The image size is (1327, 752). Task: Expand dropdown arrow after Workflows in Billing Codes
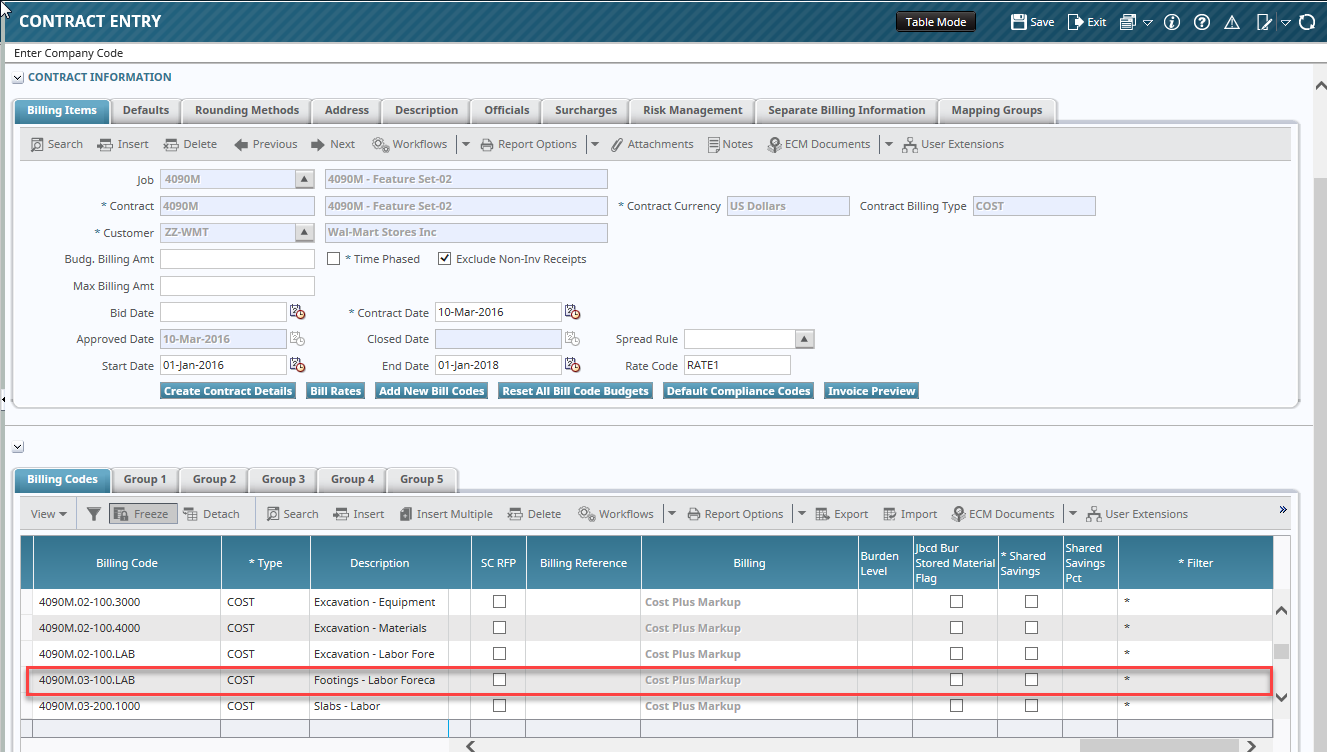671,514
